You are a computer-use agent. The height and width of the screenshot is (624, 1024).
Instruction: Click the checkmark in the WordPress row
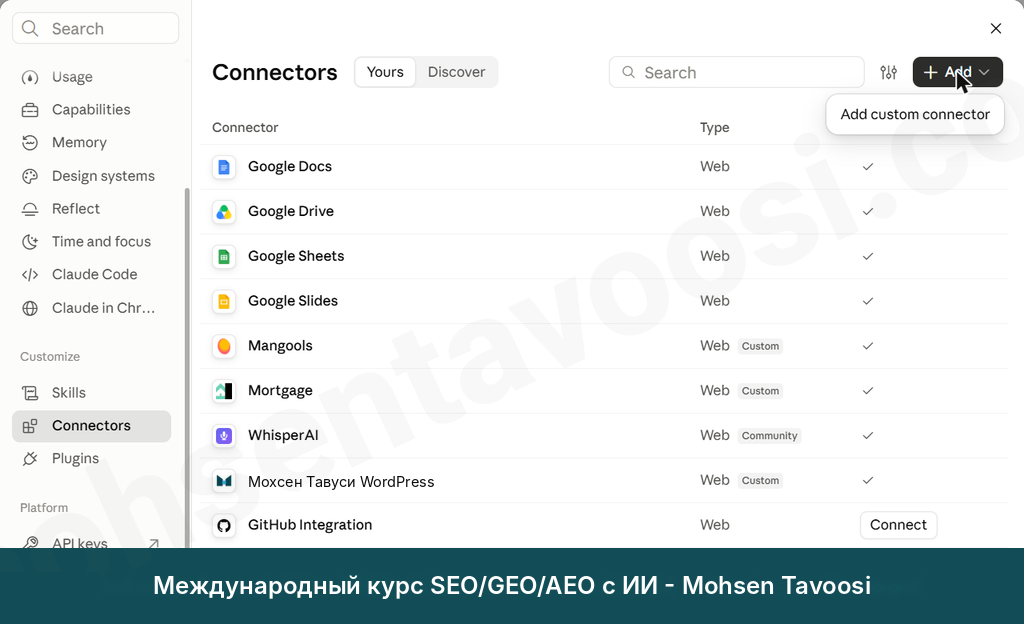868,480
